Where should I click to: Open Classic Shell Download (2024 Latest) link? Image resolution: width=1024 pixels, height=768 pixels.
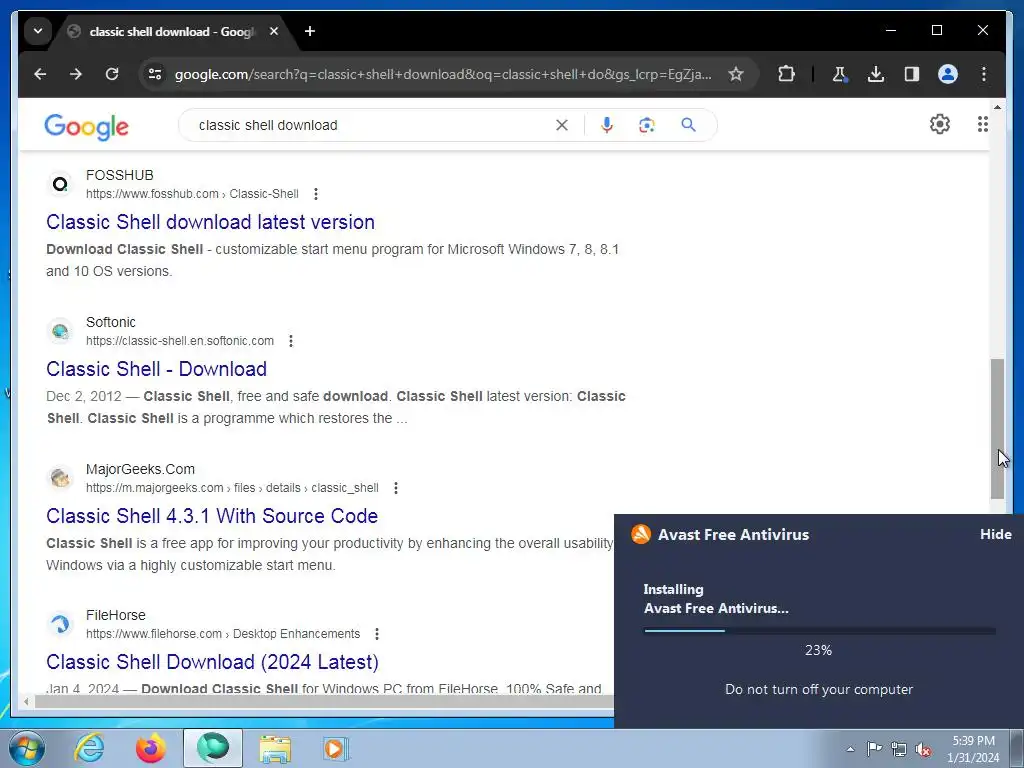pos(213,662)
